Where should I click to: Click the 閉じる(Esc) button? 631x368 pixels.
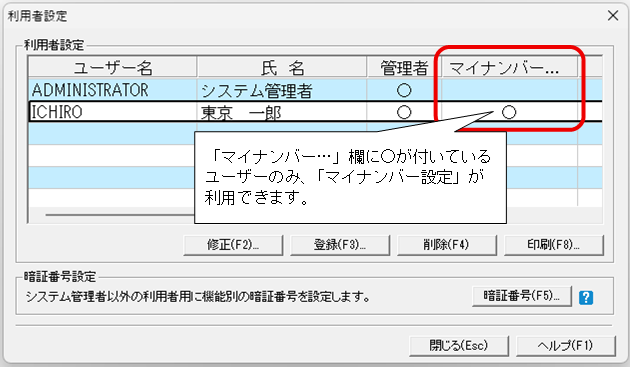tap(459, 346)
